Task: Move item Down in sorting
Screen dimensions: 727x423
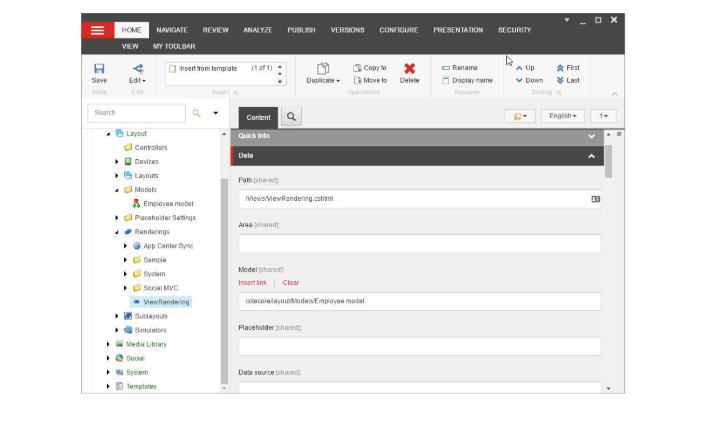Action: click(x=529, y=80)
